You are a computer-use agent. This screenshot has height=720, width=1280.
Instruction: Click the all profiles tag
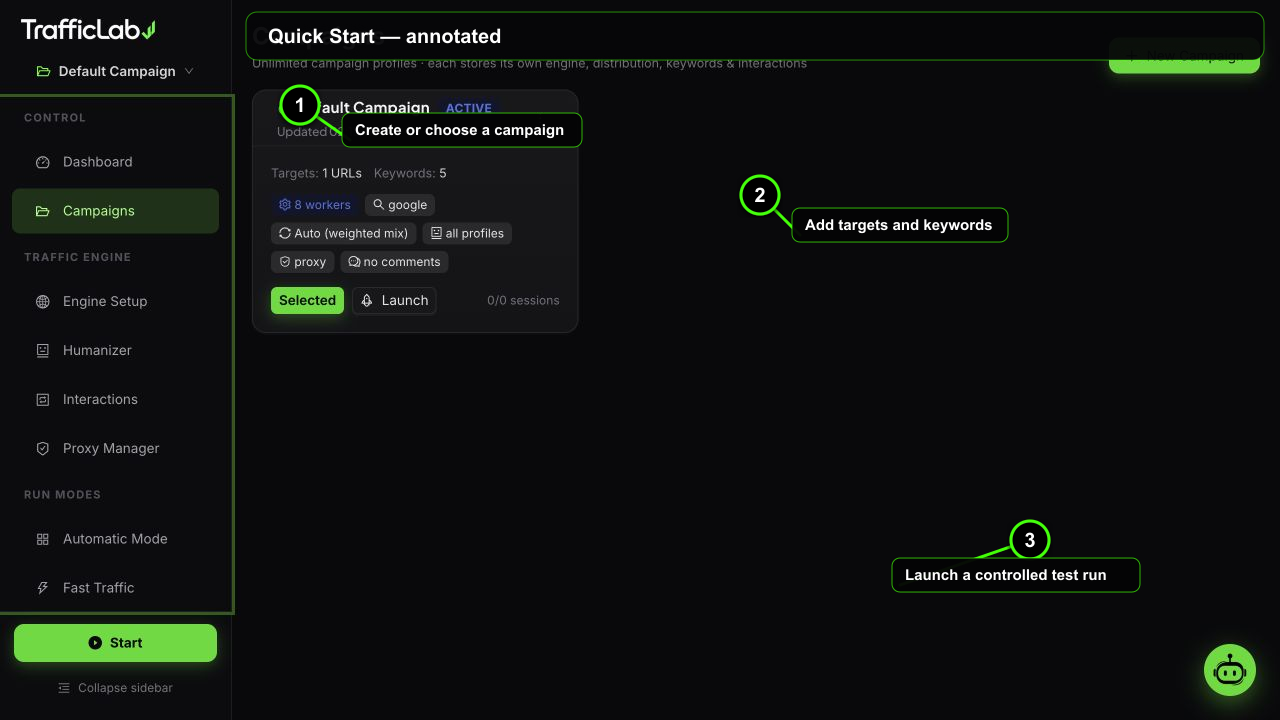click(x=467, y=233)
